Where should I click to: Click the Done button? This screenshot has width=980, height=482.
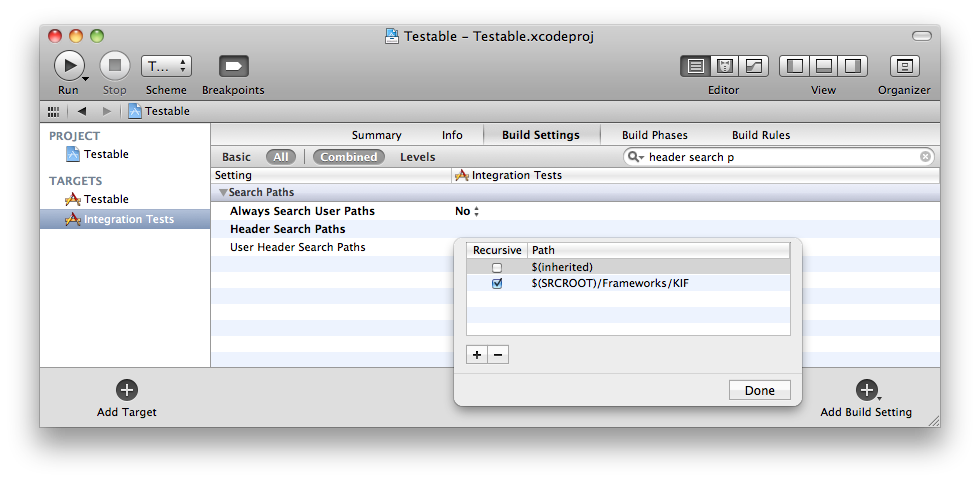759,390
